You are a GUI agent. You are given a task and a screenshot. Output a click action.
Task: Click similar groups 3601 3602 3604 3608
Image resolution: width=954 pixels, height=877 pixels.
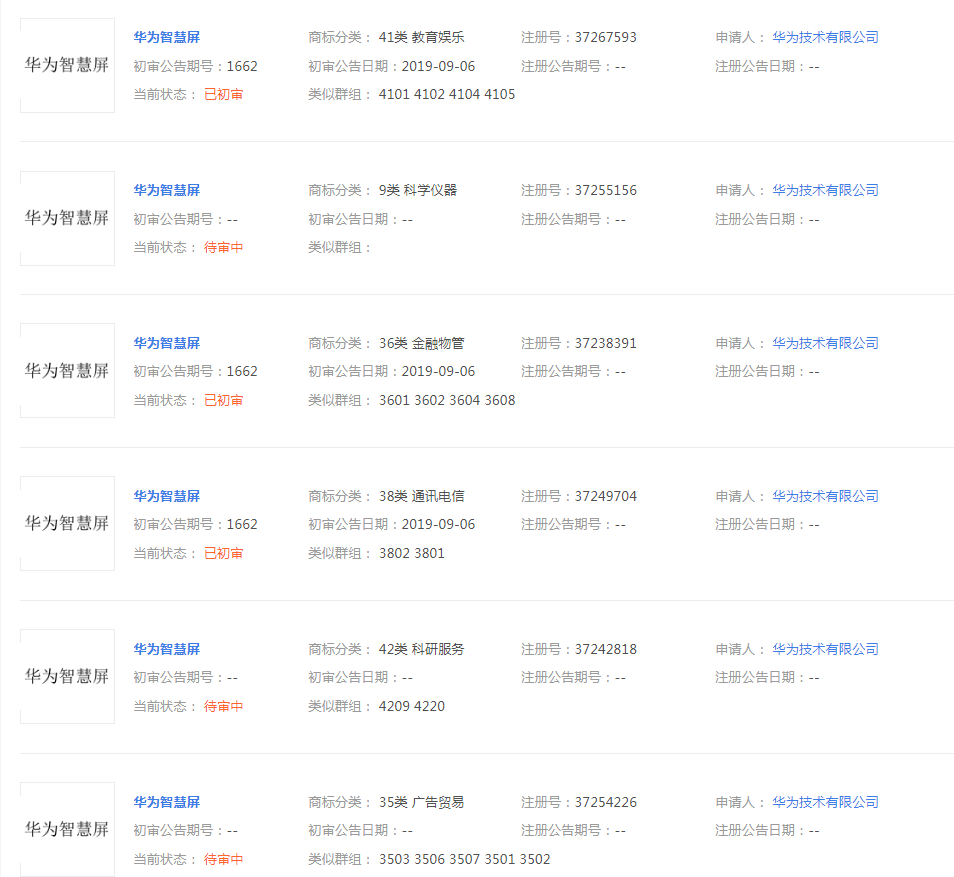click(x=447, y=400)
